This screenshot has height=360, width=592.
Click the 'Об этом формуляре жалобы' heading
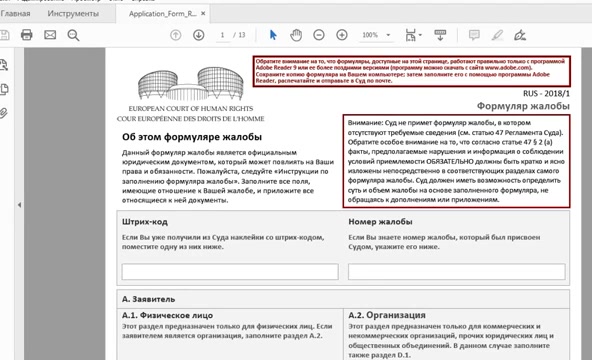coord(192,137)
